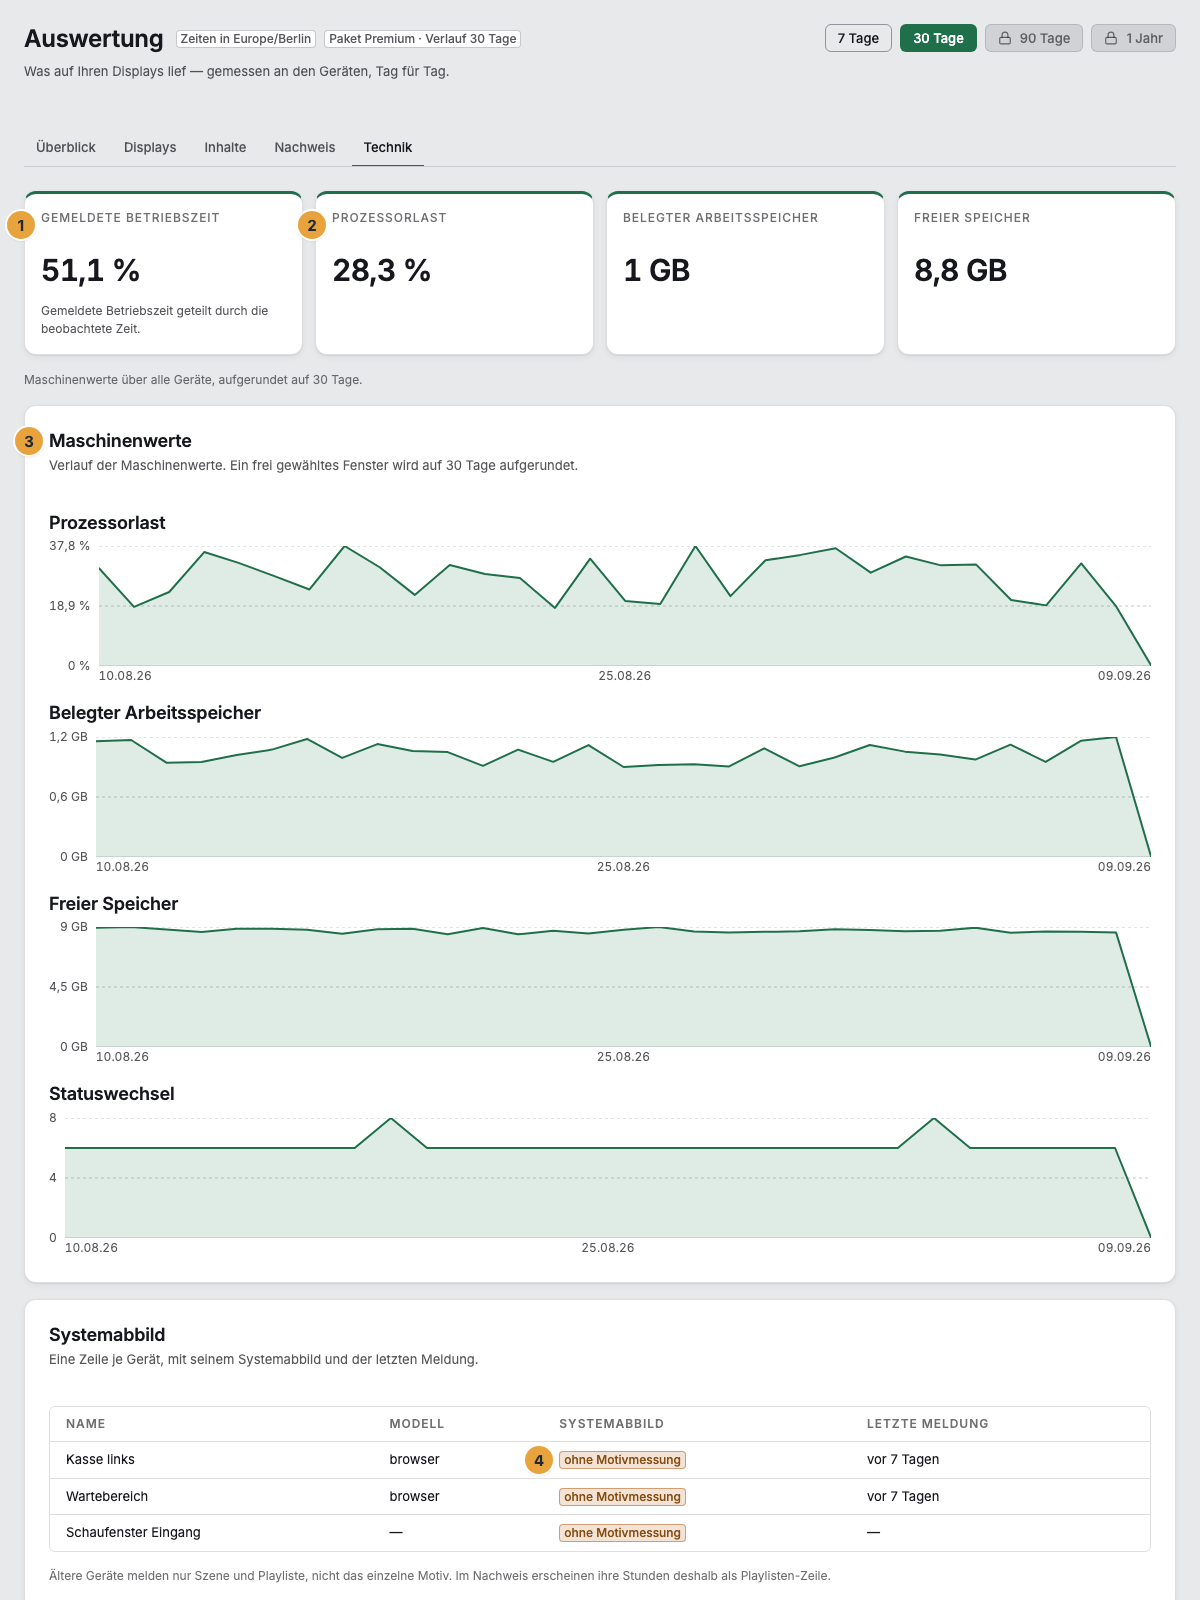Select the Schaufenster Eingang device name
1200x1600 pixels.
[133, 1533]
